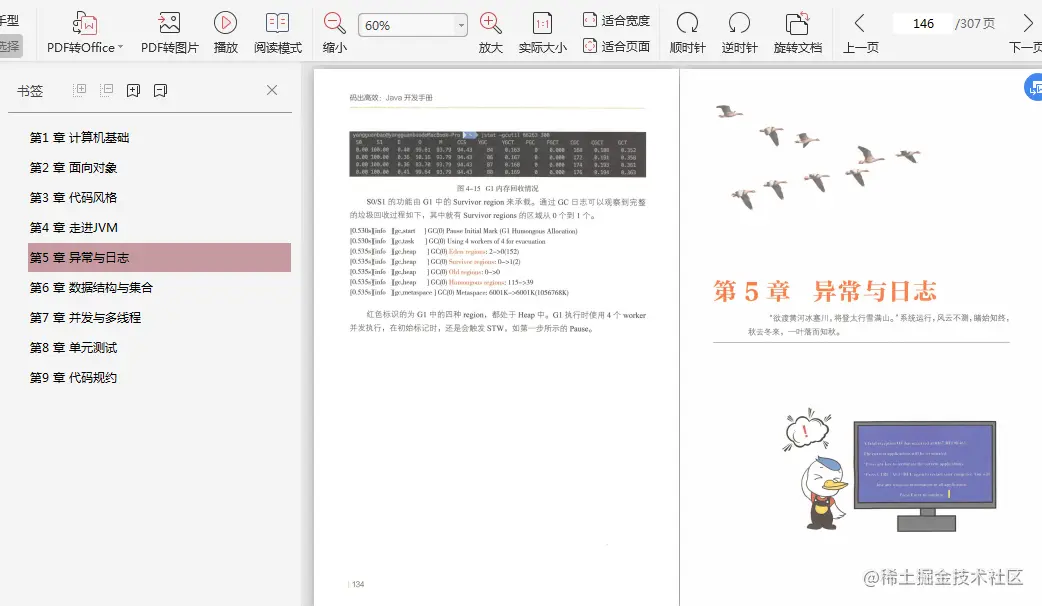Click 旋转文档 rotate document icon

click(x=797, y=24)
